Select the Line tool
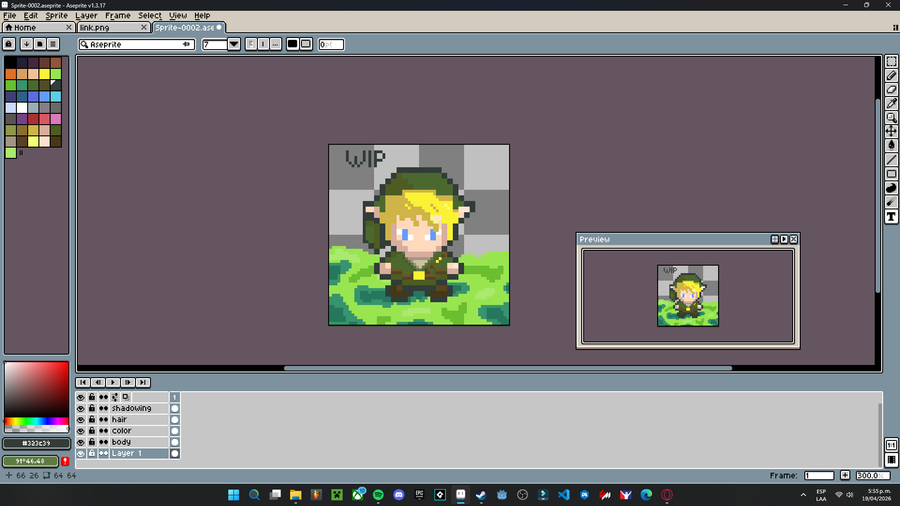This screenshot has width=900, height=506. point(891,159)
